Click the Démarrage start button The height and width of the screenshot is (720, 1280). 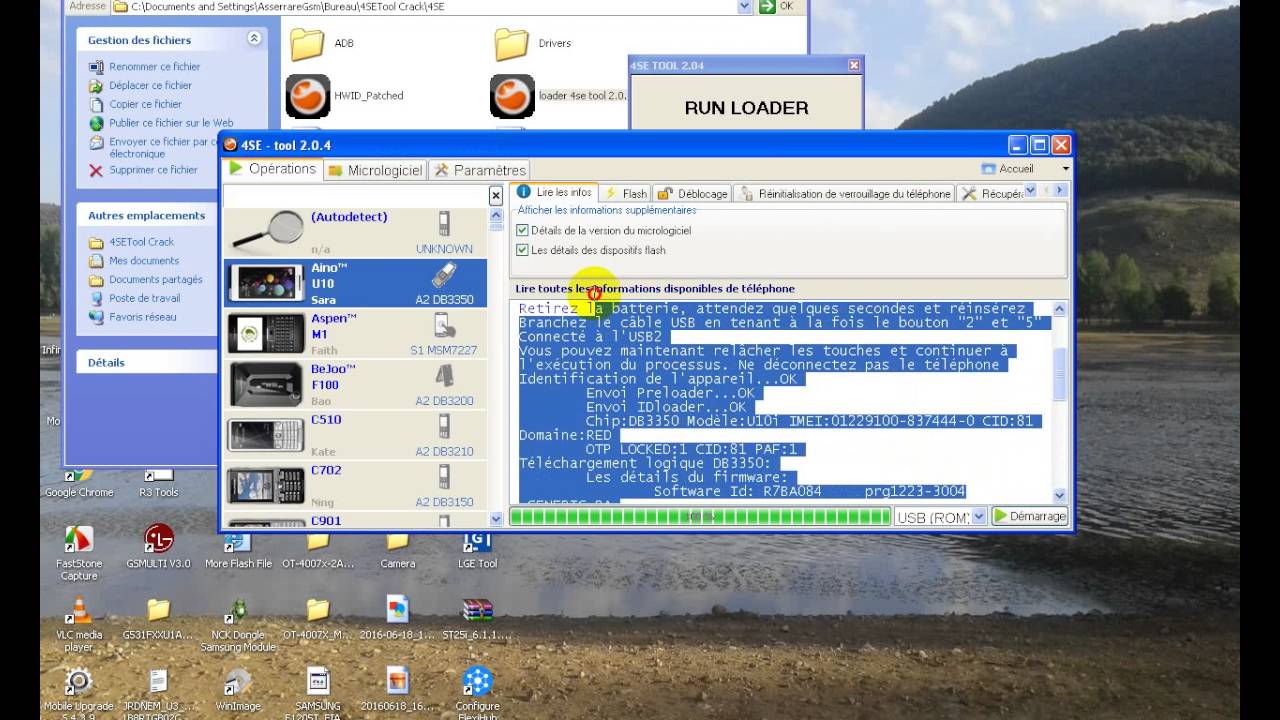pyautogui.click(x=1029, y=516)
